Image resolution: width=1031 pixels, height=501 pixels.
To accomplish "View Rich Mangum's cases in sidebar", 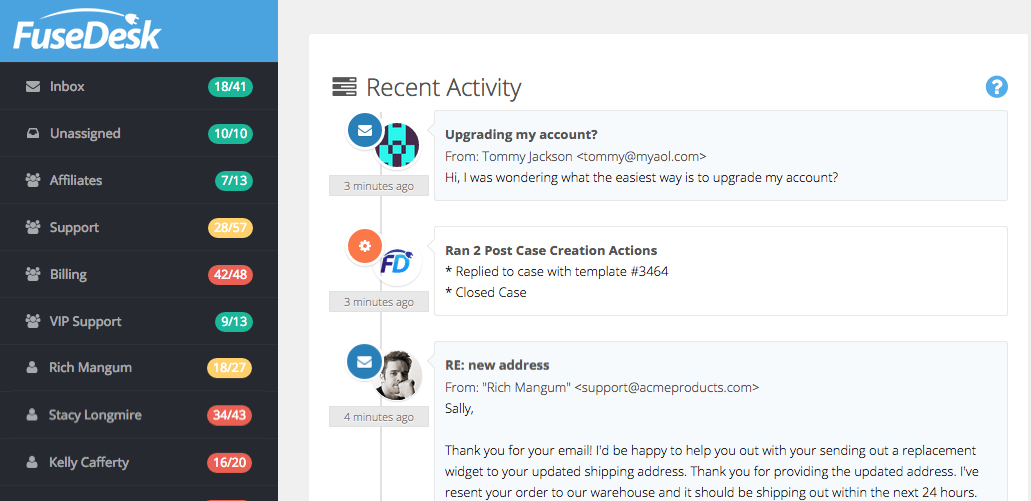I will (139, 368).
